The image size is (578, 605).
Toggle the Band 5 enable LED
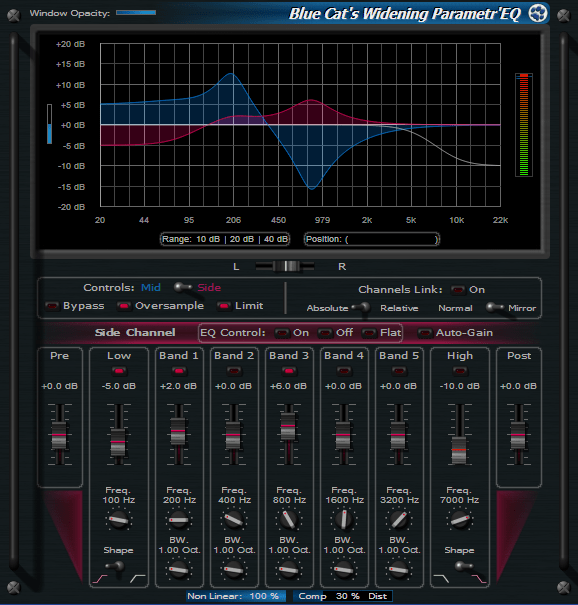[399, 371]
